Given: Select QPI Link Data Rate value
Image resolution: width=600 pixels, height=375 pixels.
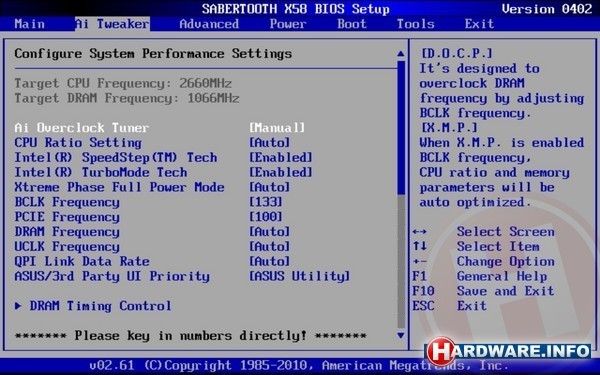Looking at the screenshot, I should pos(269,261).
